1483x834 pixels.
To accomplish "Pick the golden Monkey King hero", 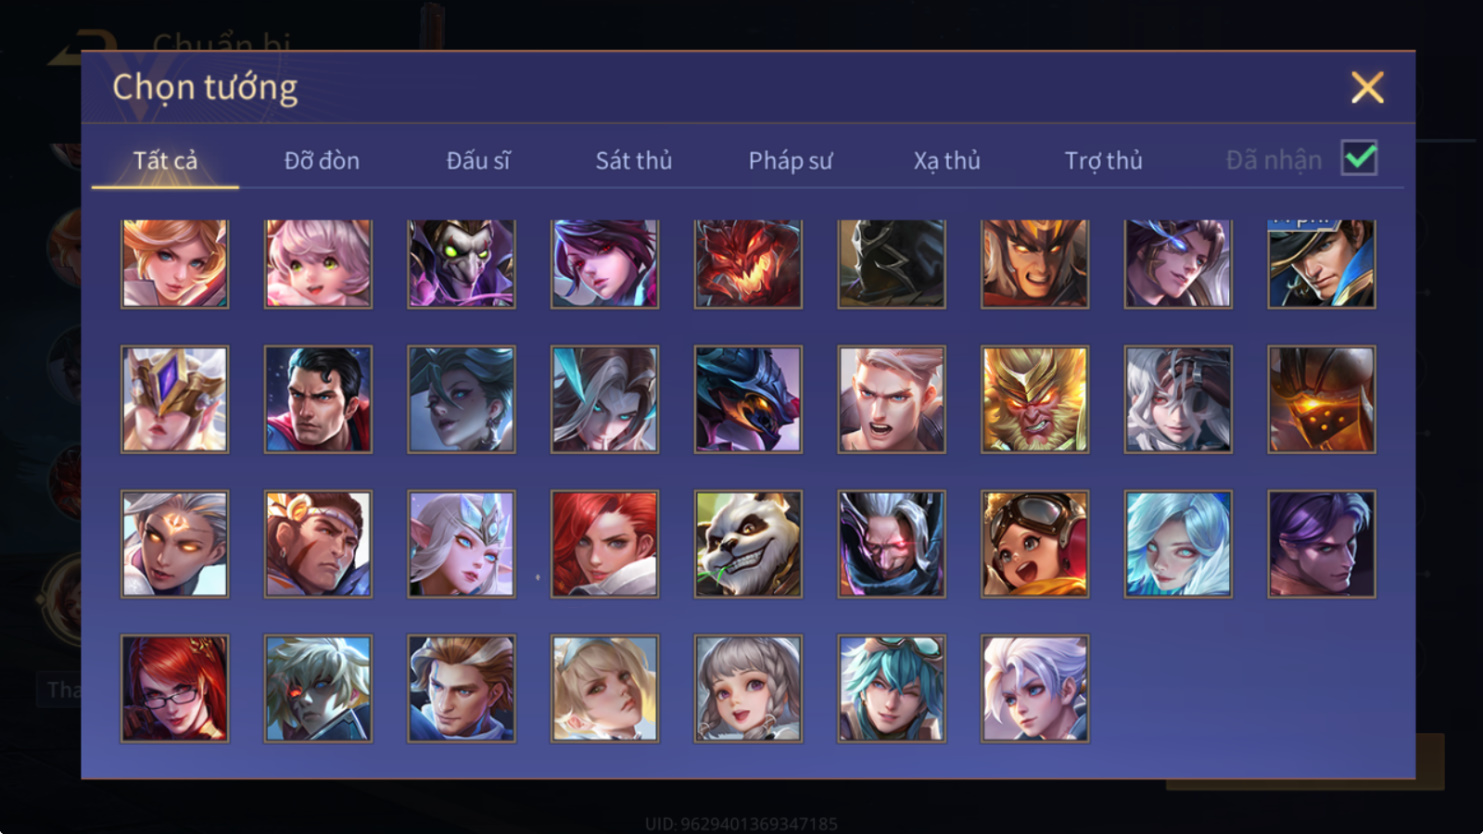I will 1035,400.
